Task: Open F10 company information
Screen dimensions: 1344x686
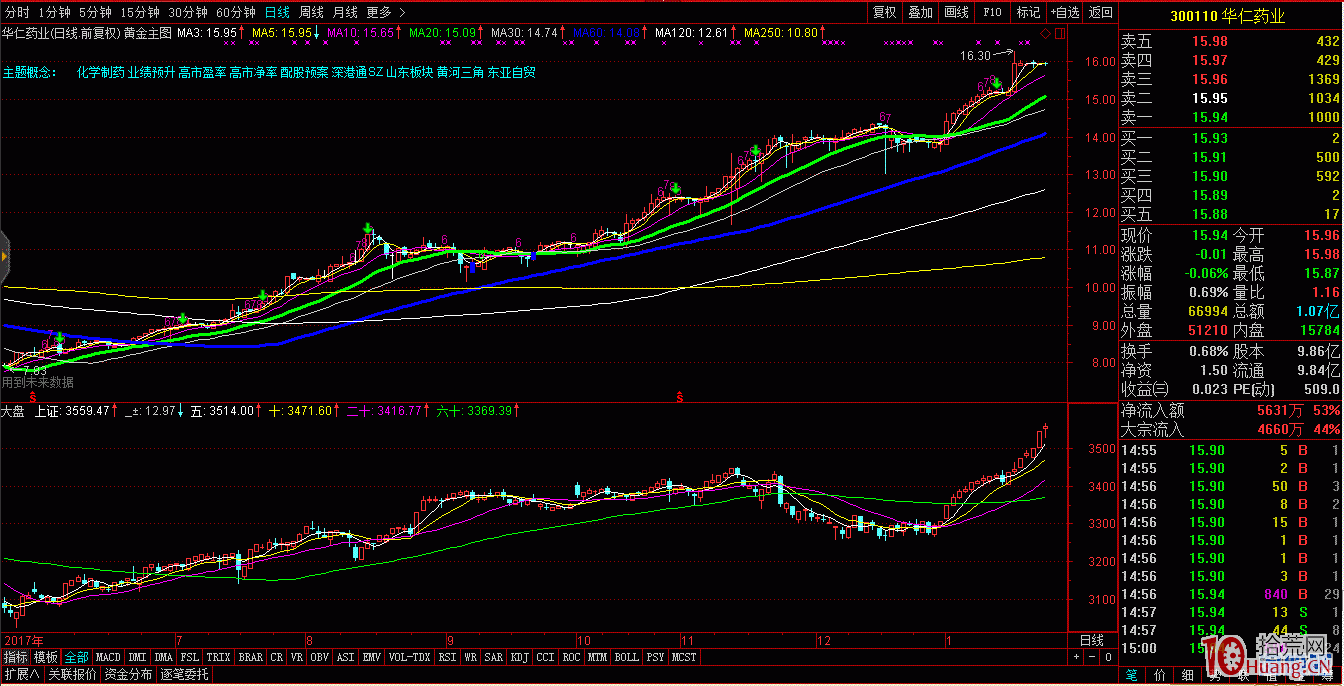Action: point(992,12)
